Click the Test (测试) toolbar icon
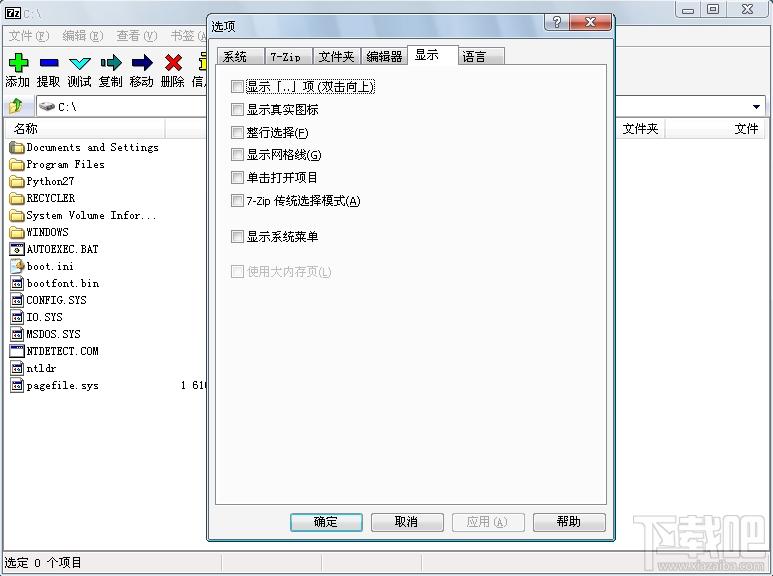773x576 pixels. pos(79,63)
